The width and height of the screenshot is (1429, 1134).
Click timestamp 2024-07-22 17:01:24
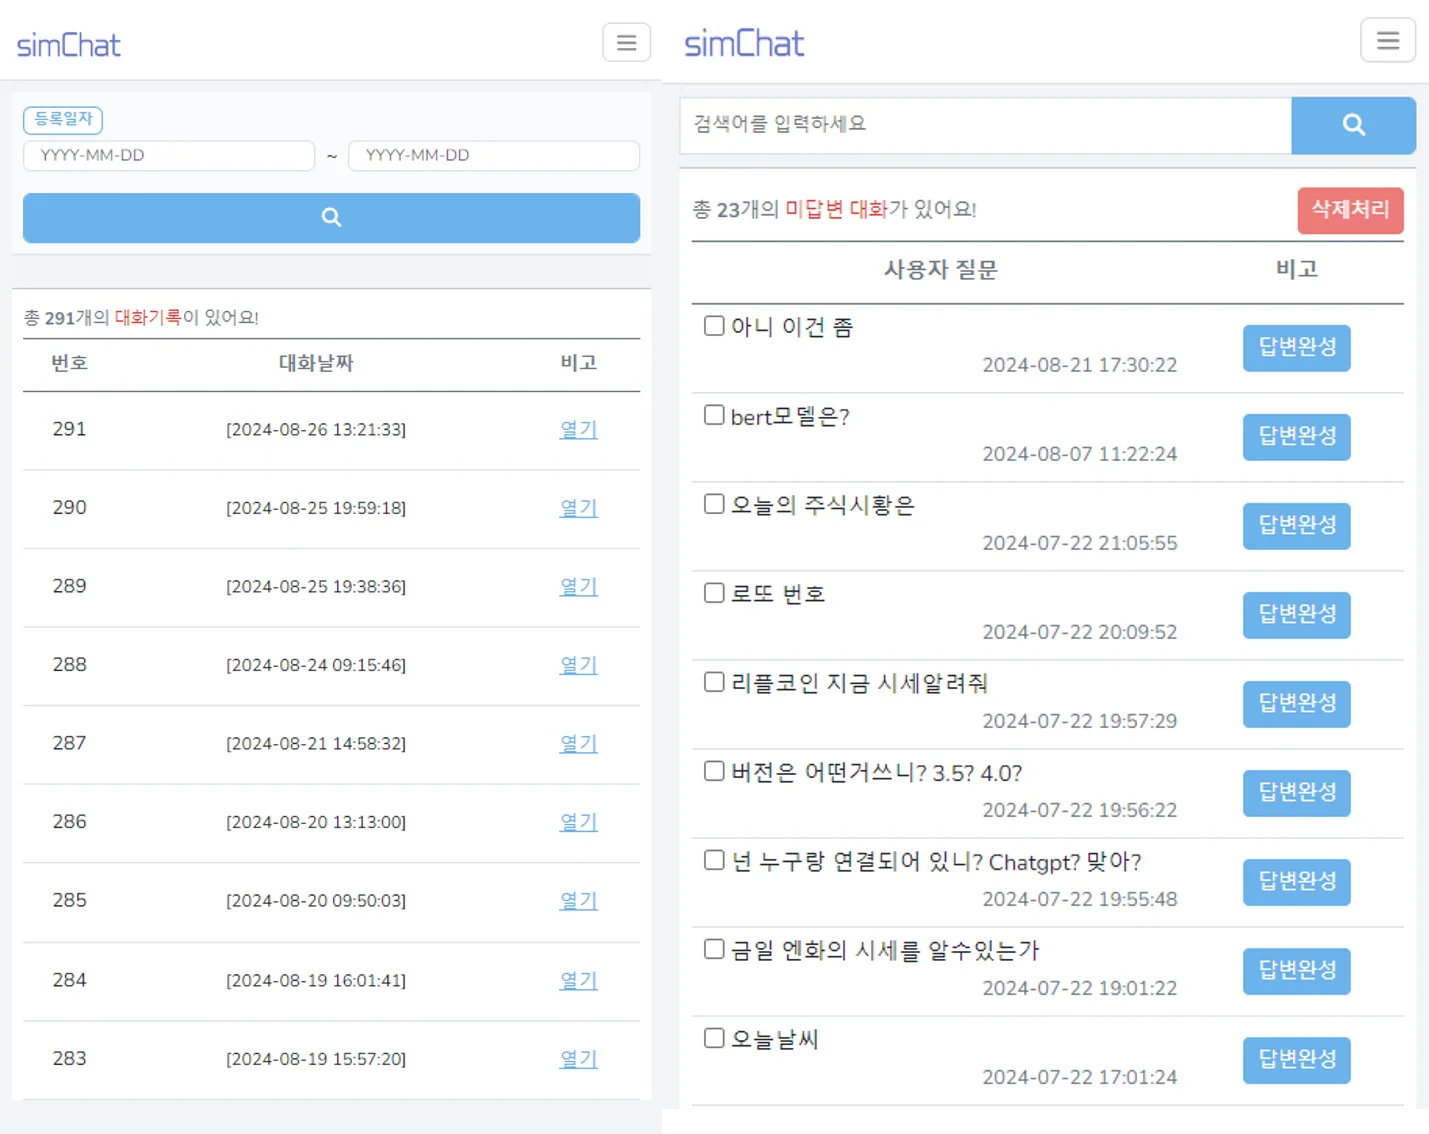pos(1080,1077)
